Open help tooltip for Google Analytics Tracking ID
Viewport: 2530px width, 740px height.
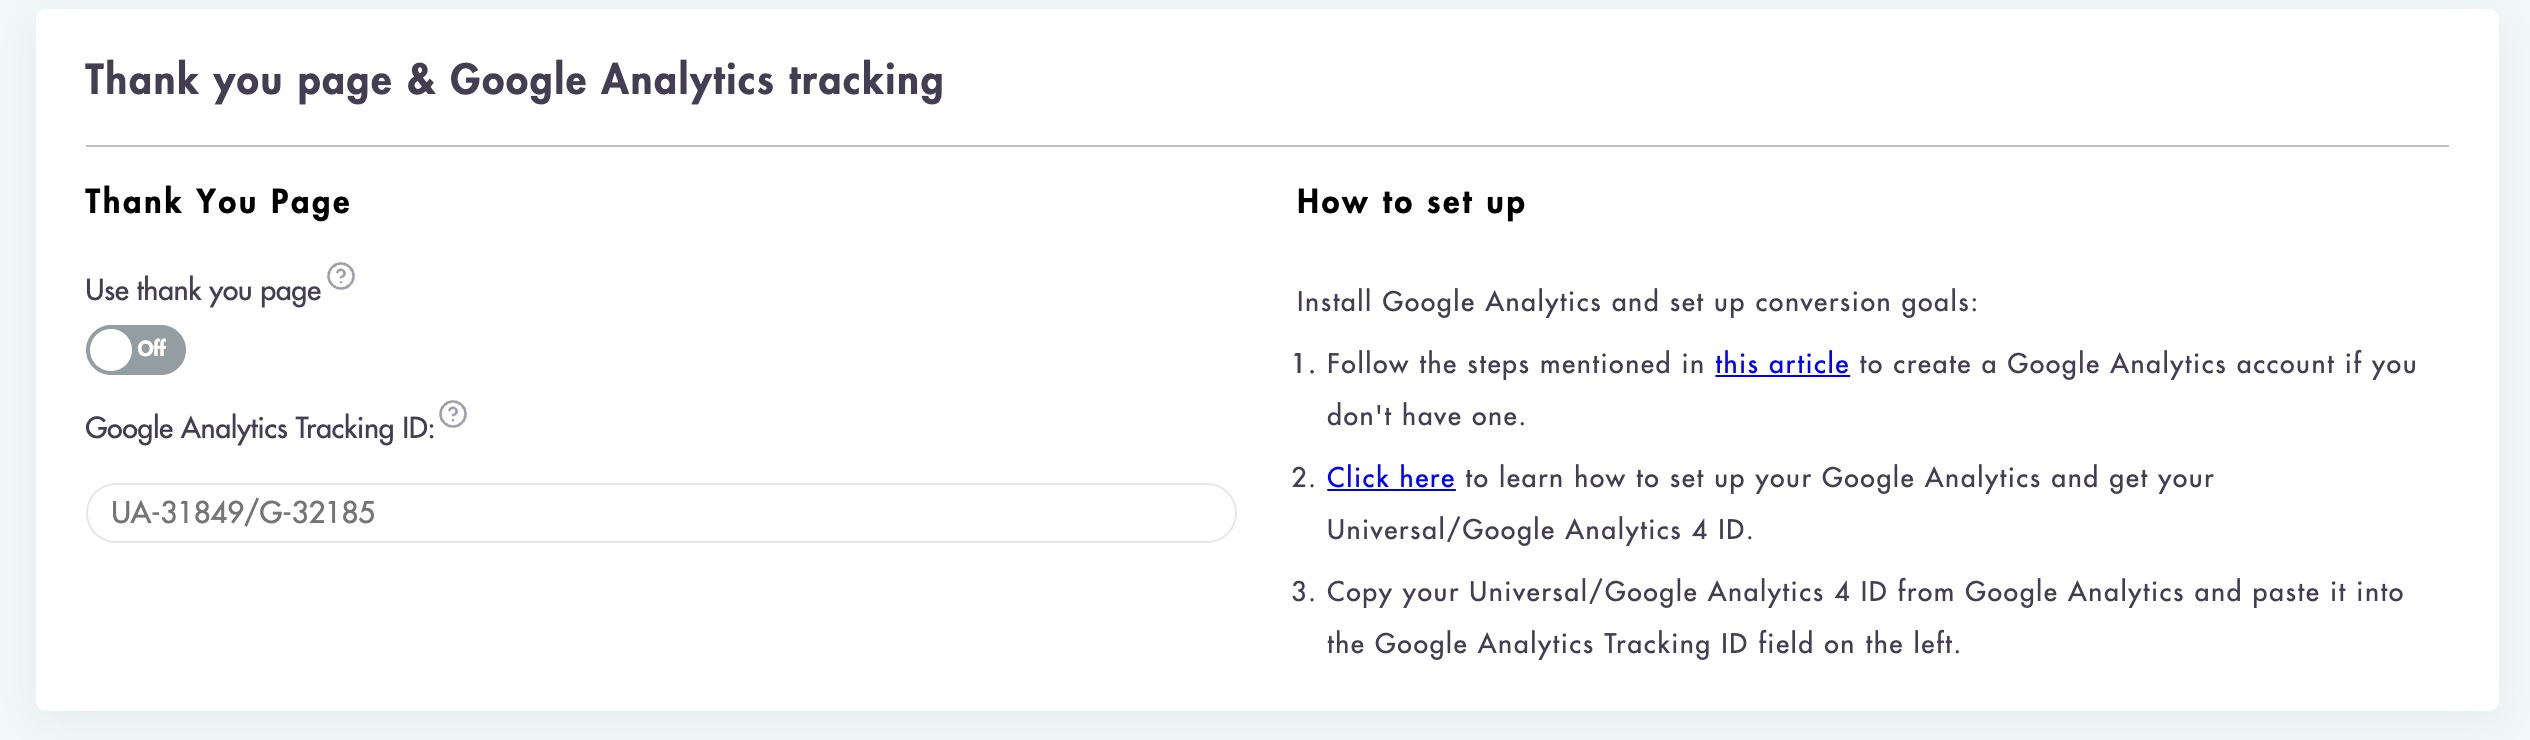453,414
